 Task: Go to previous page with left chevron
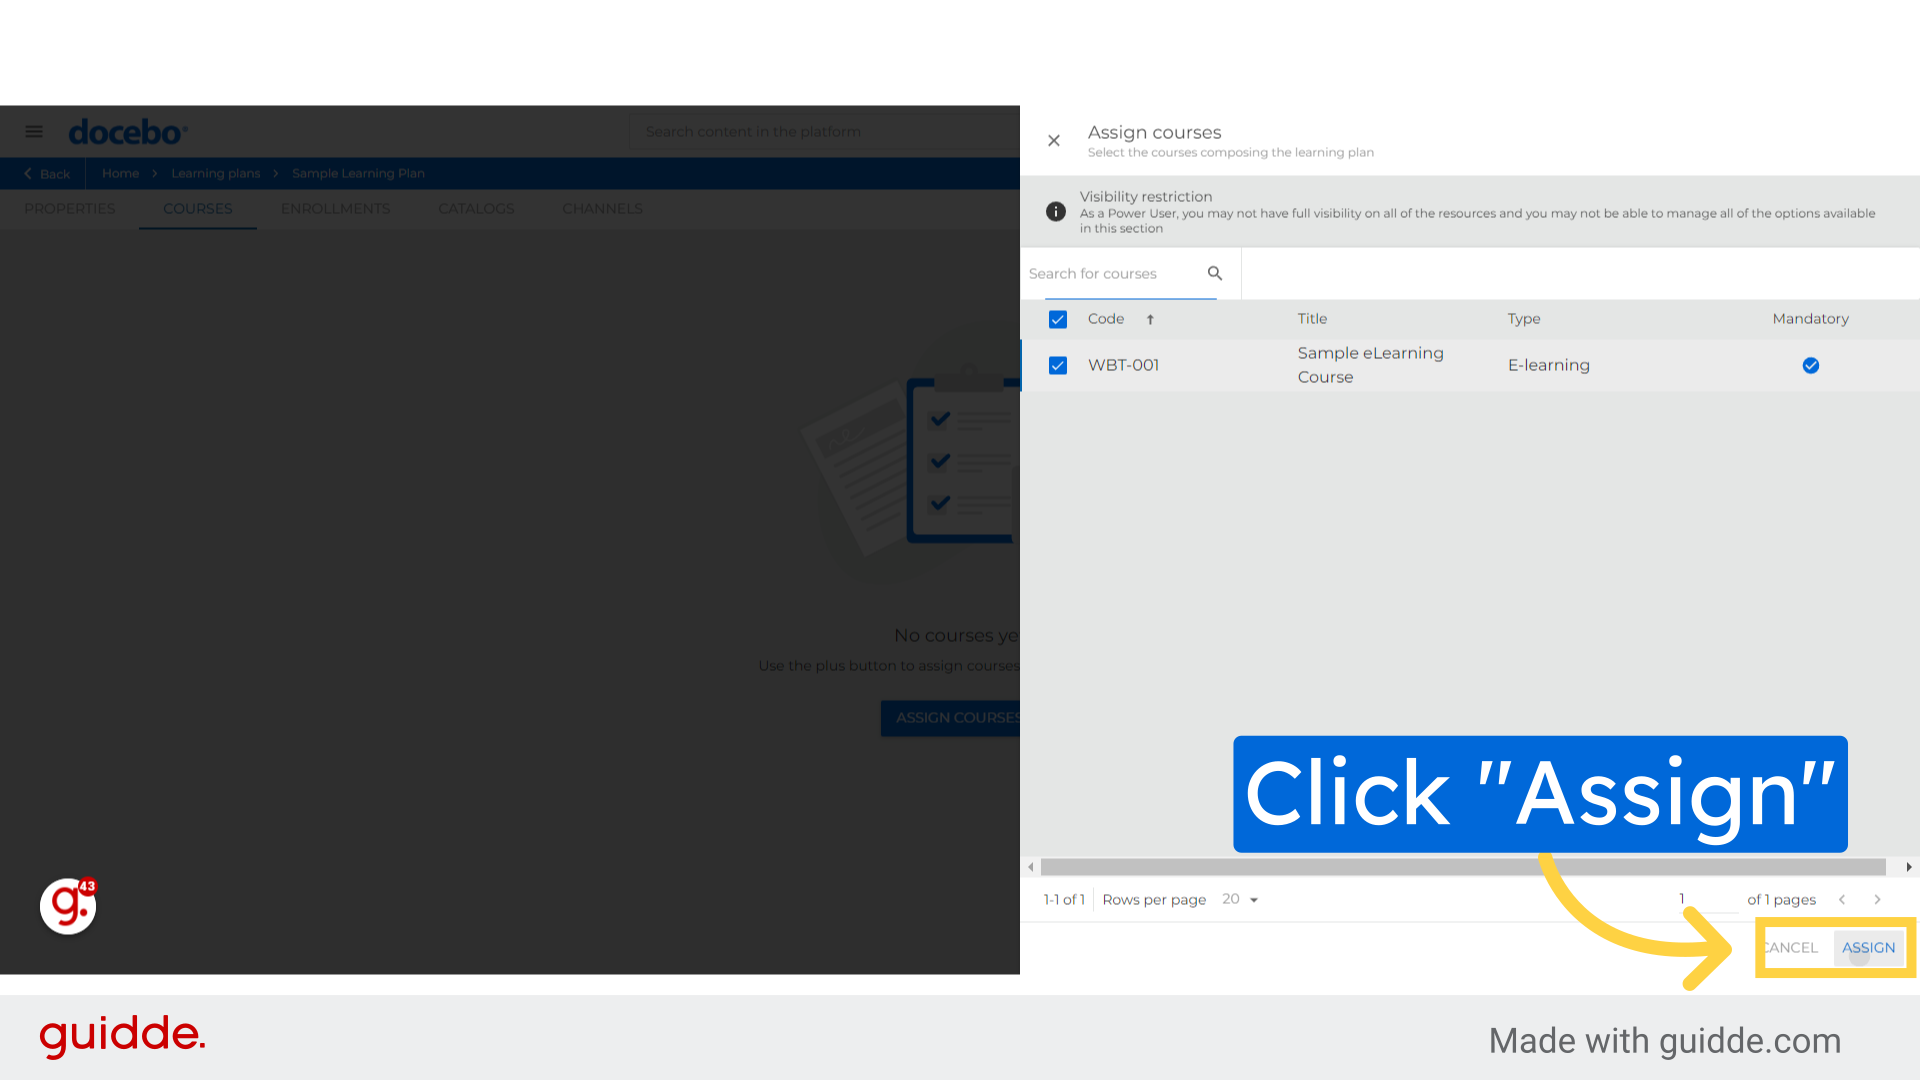(1842, 899)
